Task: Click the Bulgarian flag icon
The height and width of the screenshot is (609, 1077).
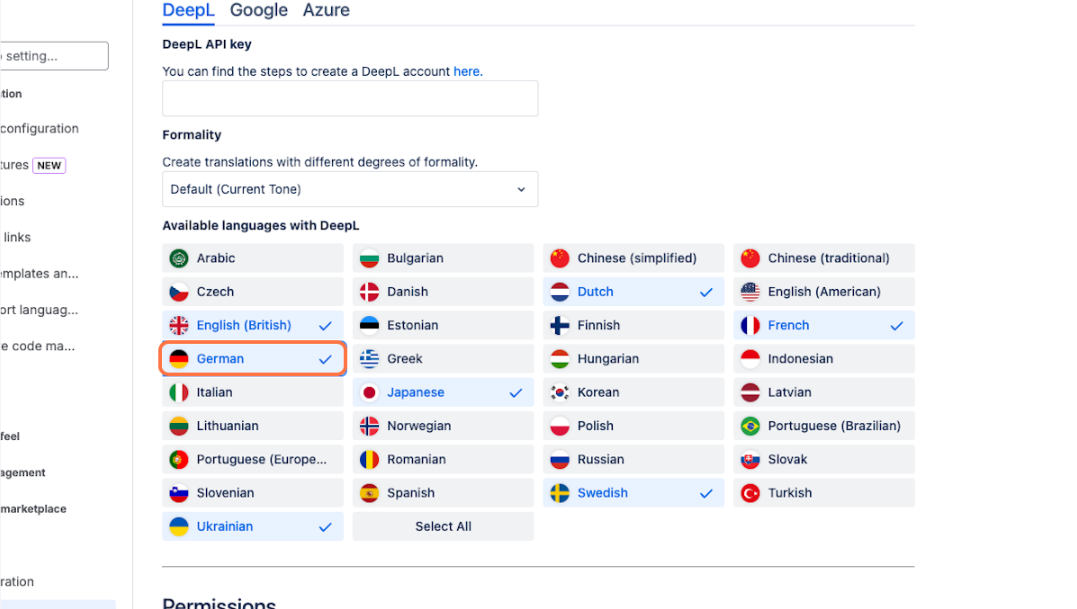Action: (x=369, y=258)
